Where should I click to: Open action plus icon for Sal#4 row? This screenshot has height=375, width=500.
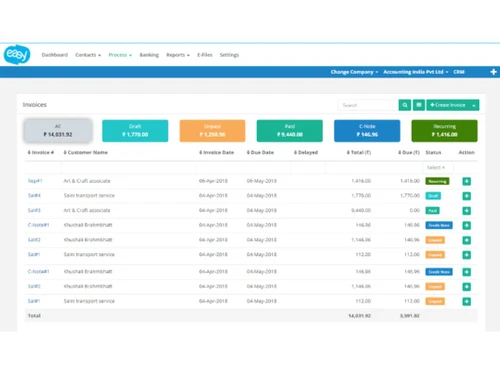point(467,196)
